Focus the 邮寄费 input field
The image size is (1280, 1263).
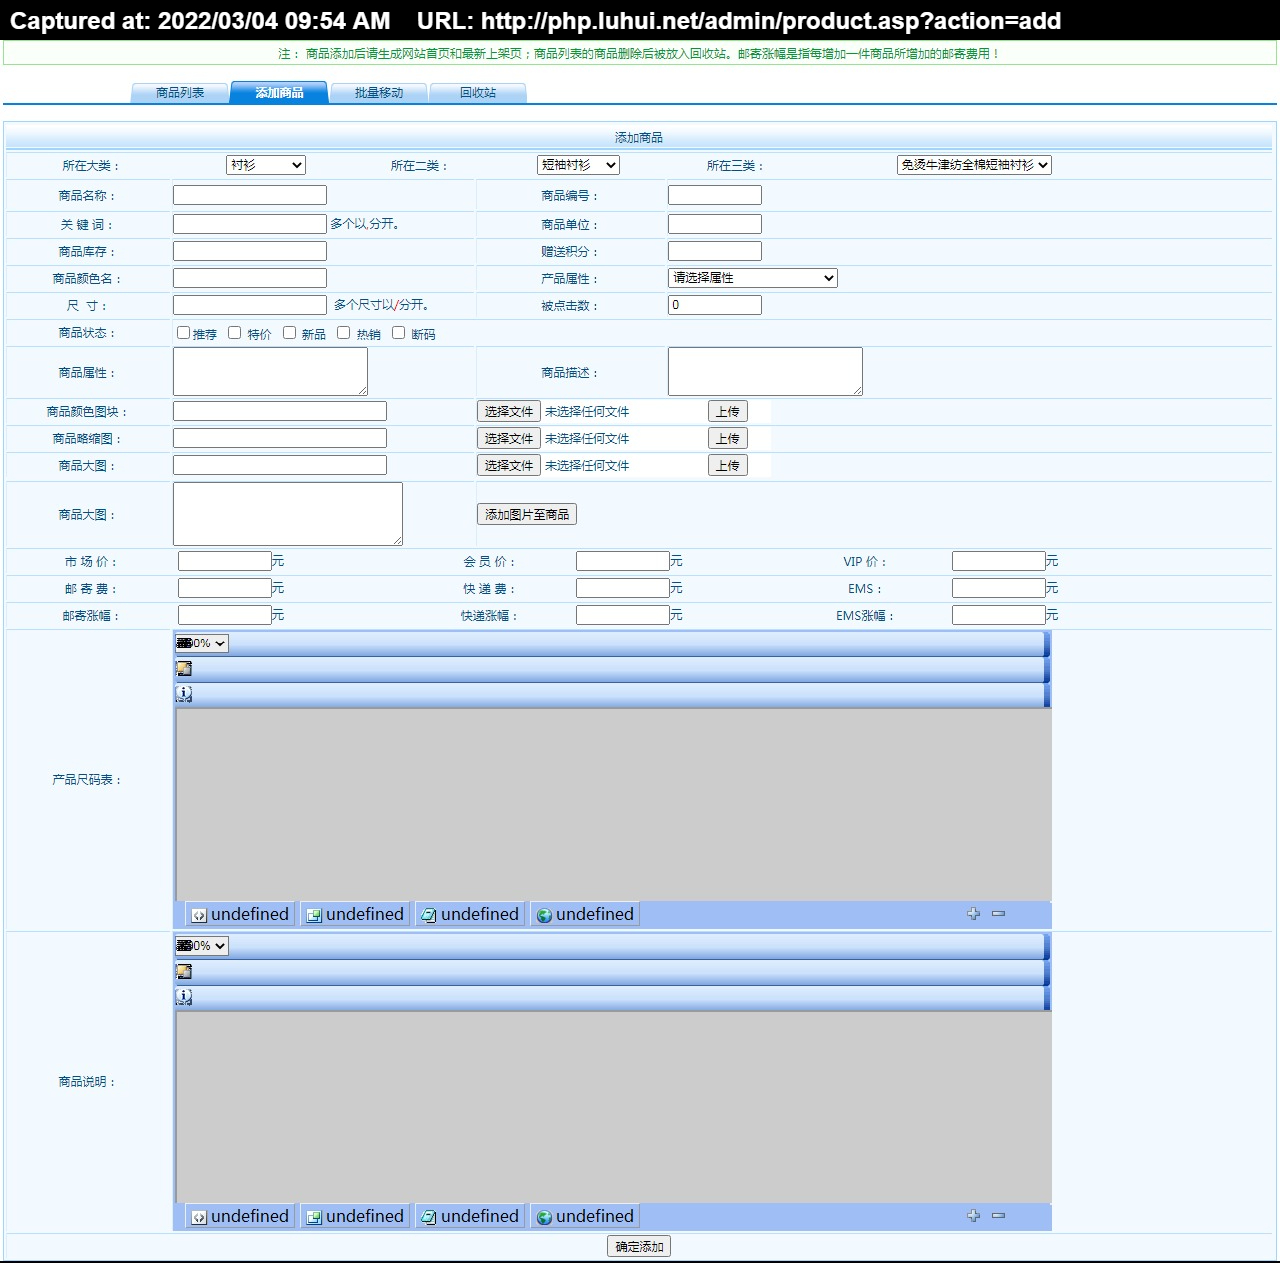[x=225, y=588]
